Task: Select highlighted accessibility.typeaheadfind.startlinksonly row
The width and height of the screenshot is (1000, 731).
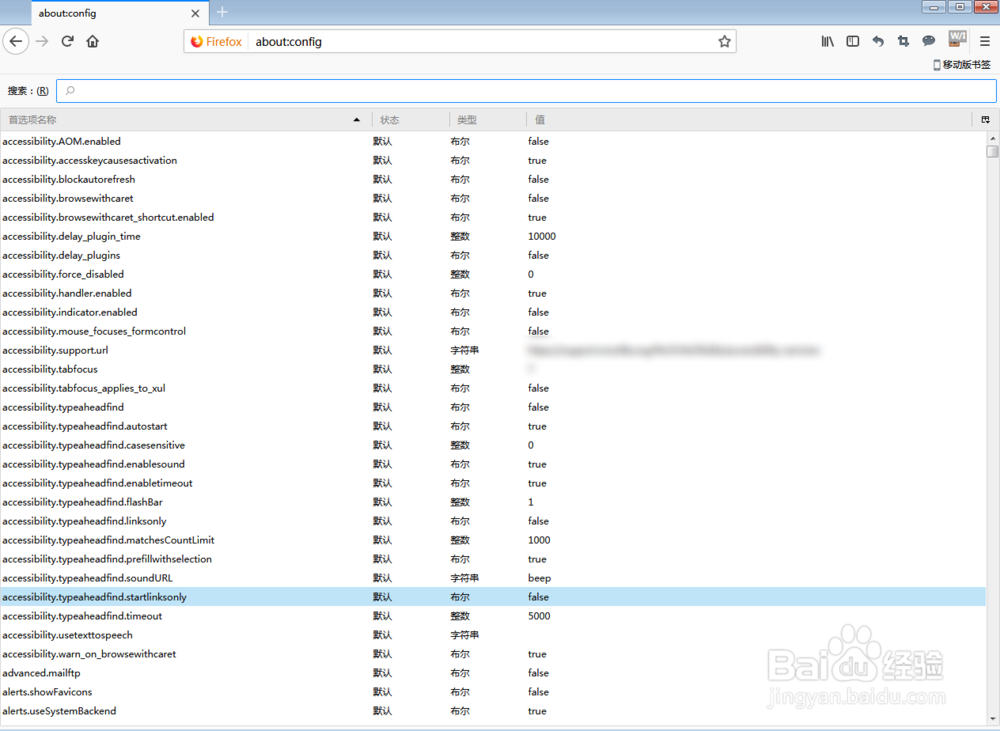Action: [x=492, y=597]
